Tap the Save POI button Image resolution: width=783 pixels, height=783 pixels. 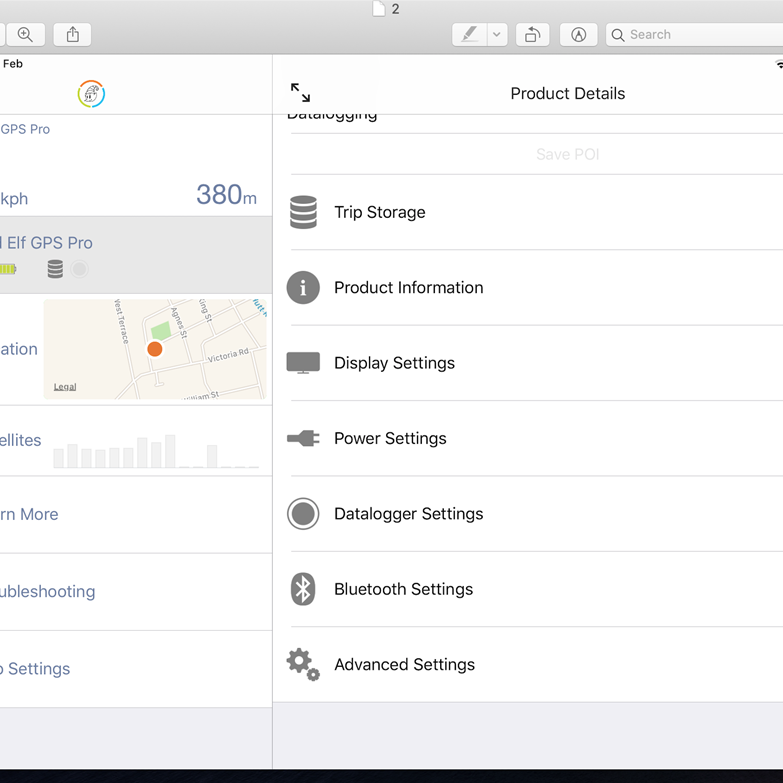(567, 154)
